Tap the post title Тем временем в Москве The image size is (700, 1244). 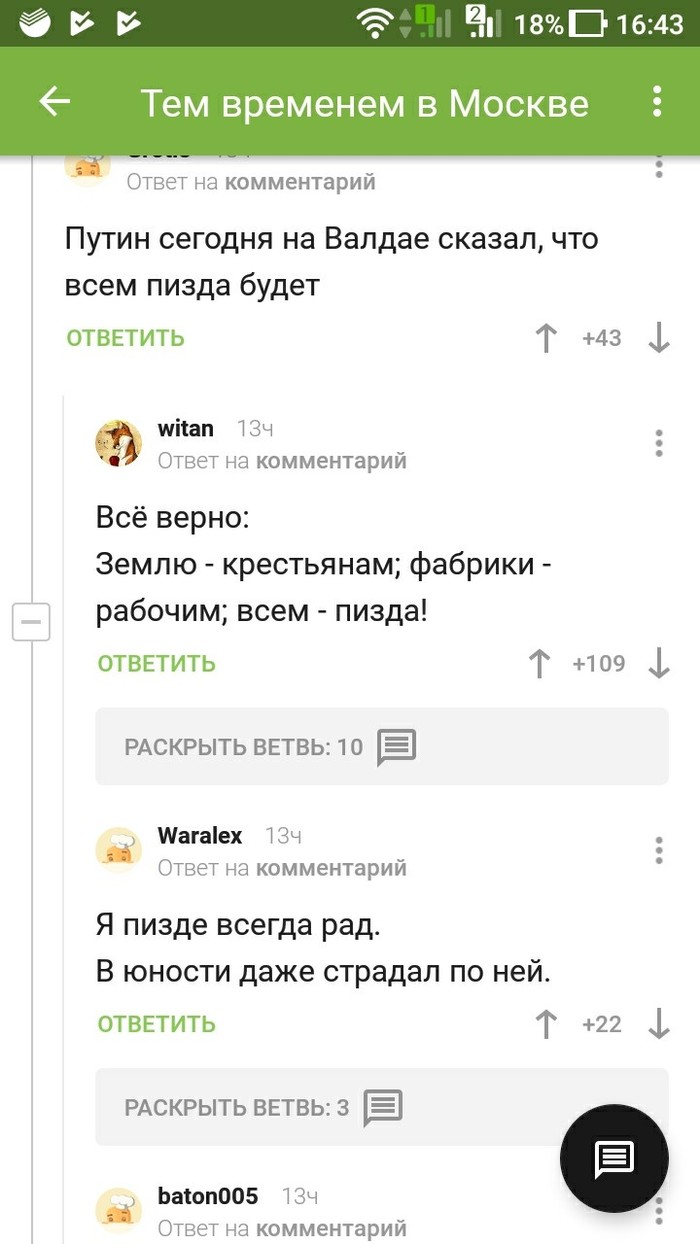pyautogui.click(x=364, y=101)
